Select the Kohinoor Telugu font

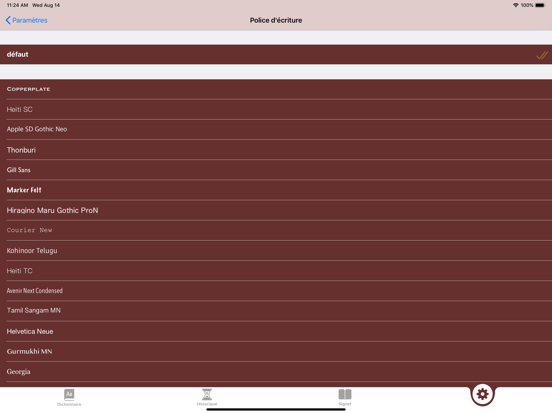pyautogui.click(x=276, y=251)
